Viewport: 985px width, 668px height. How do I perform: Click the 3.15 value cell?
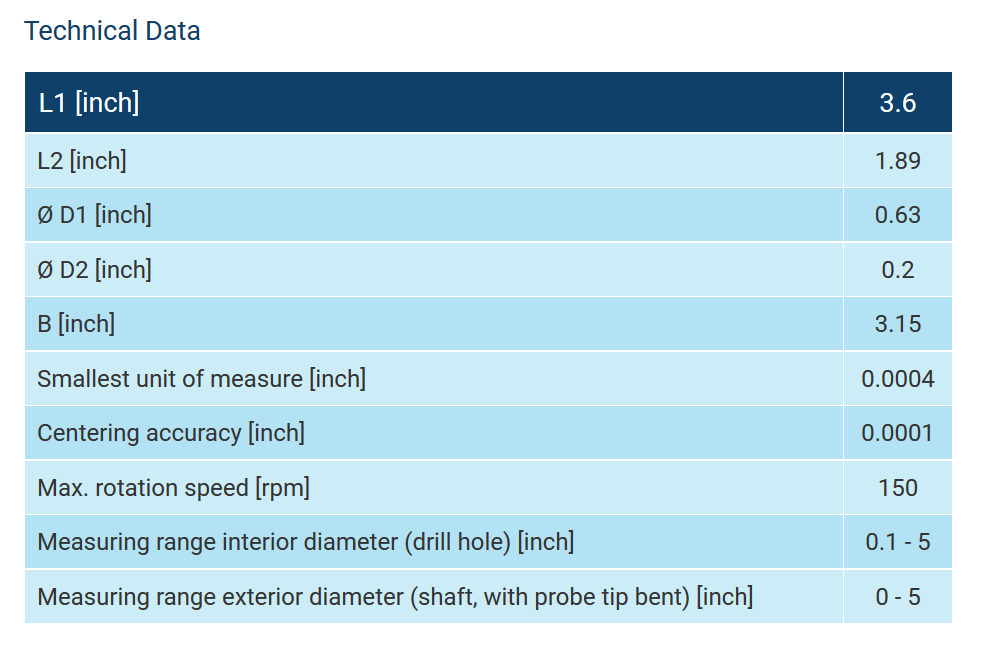897,324
